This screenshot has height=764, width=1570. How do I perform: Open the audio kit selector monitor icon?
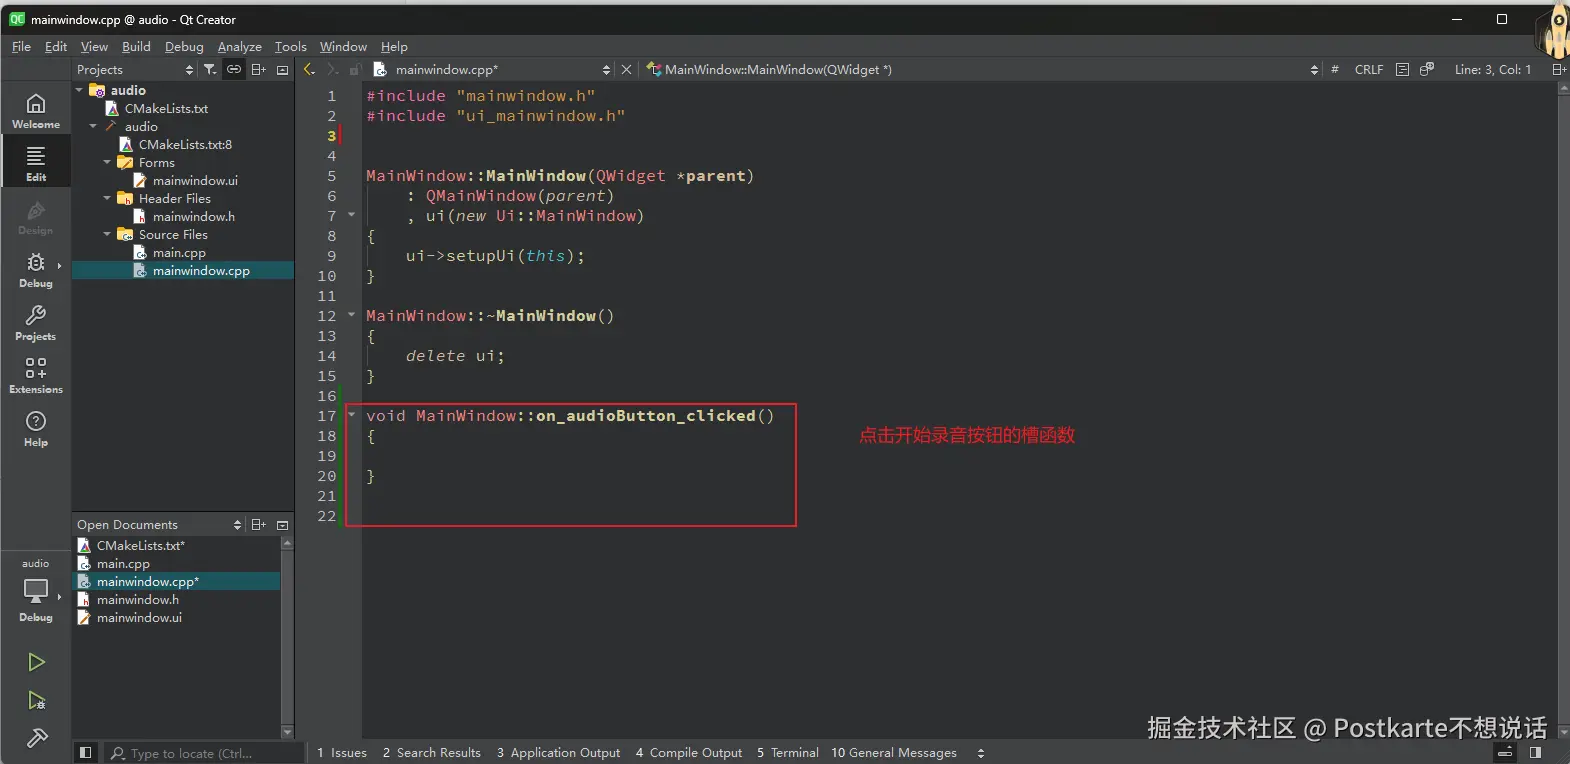click(x=36, y=591)
